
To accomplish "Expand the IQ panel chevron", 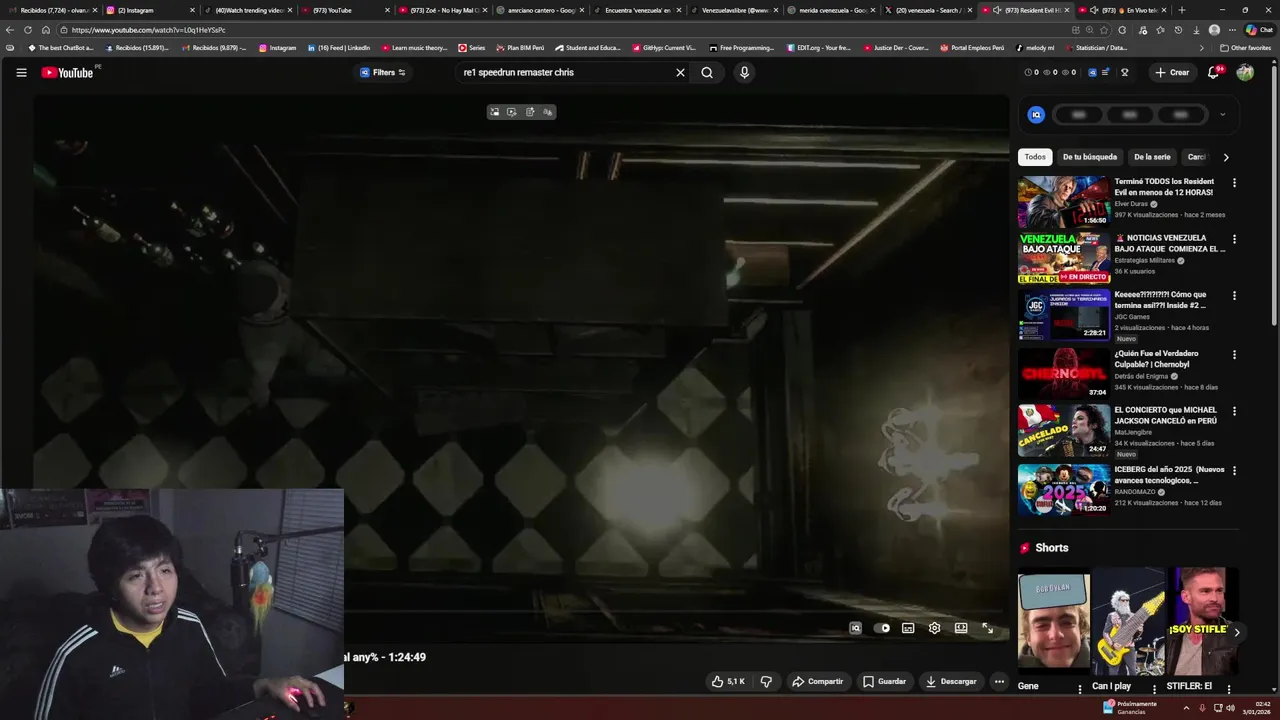I will (x=1222, y=114).
